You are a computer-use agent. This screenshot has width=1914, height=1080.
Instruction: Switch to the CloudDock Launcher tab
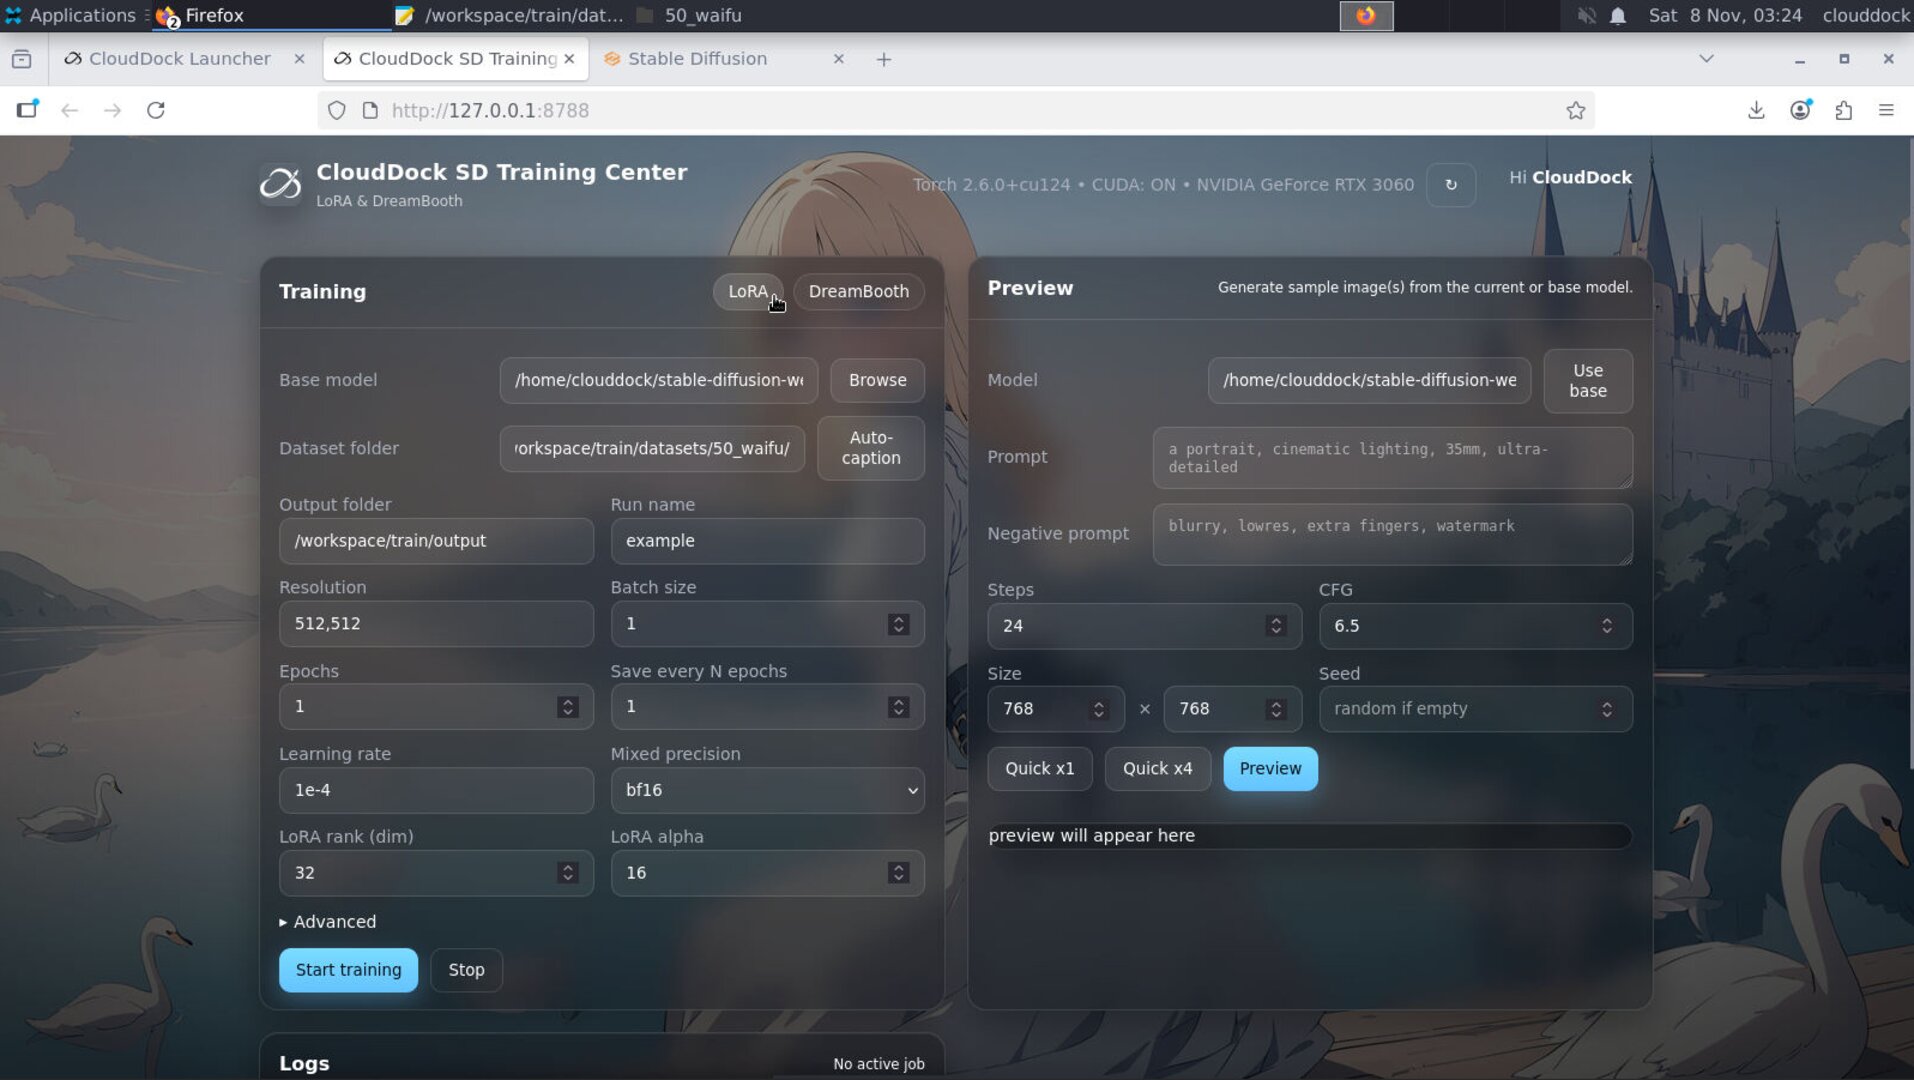[x=179, y=59]
